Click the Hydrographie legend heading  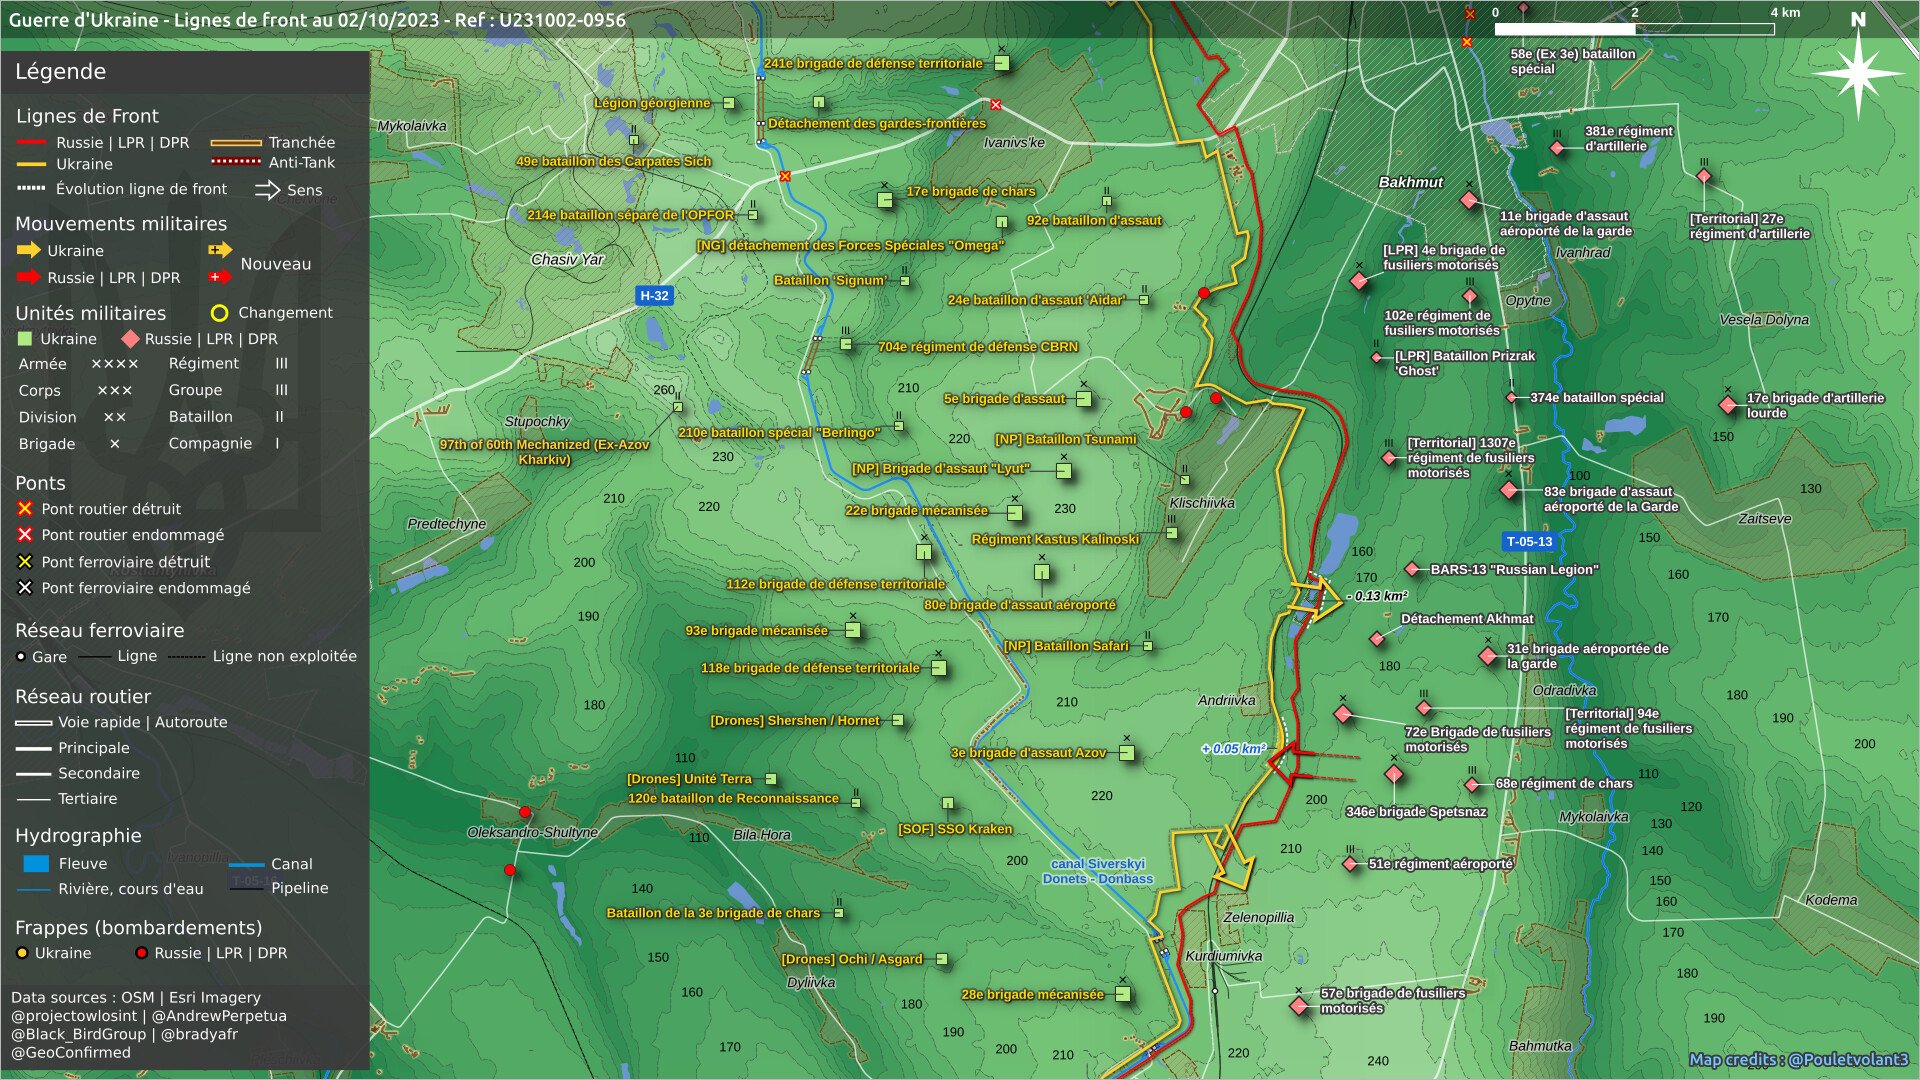(78, 836)
